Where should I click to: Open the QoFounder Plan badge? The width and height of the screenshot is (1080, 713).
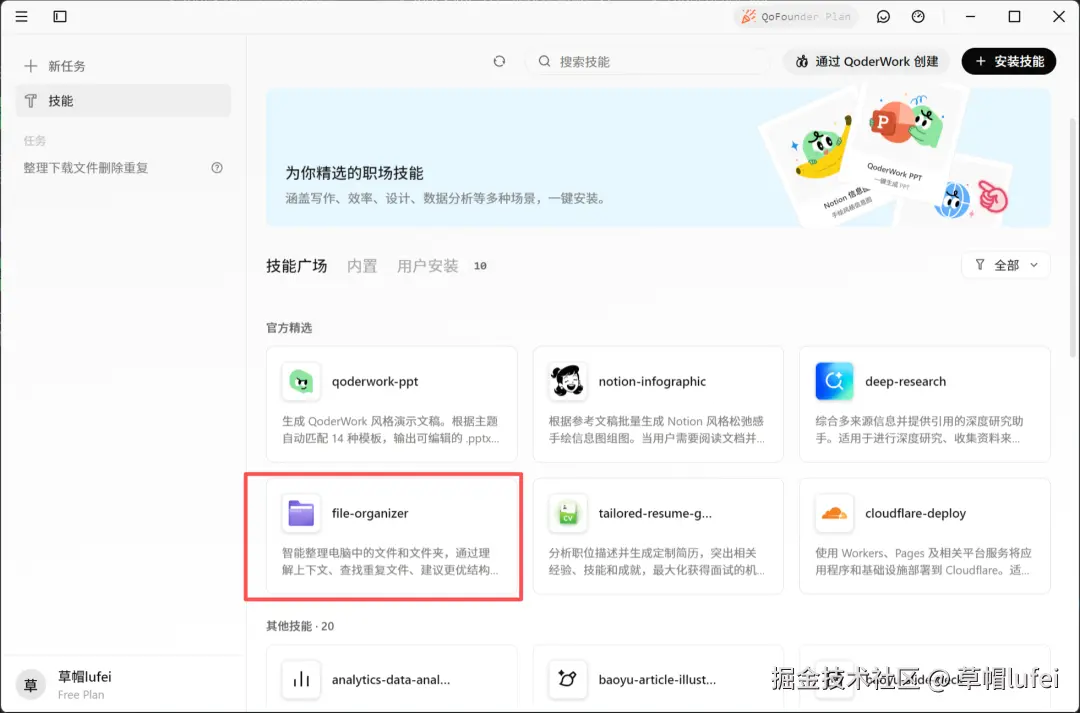(x=796, y=17)
